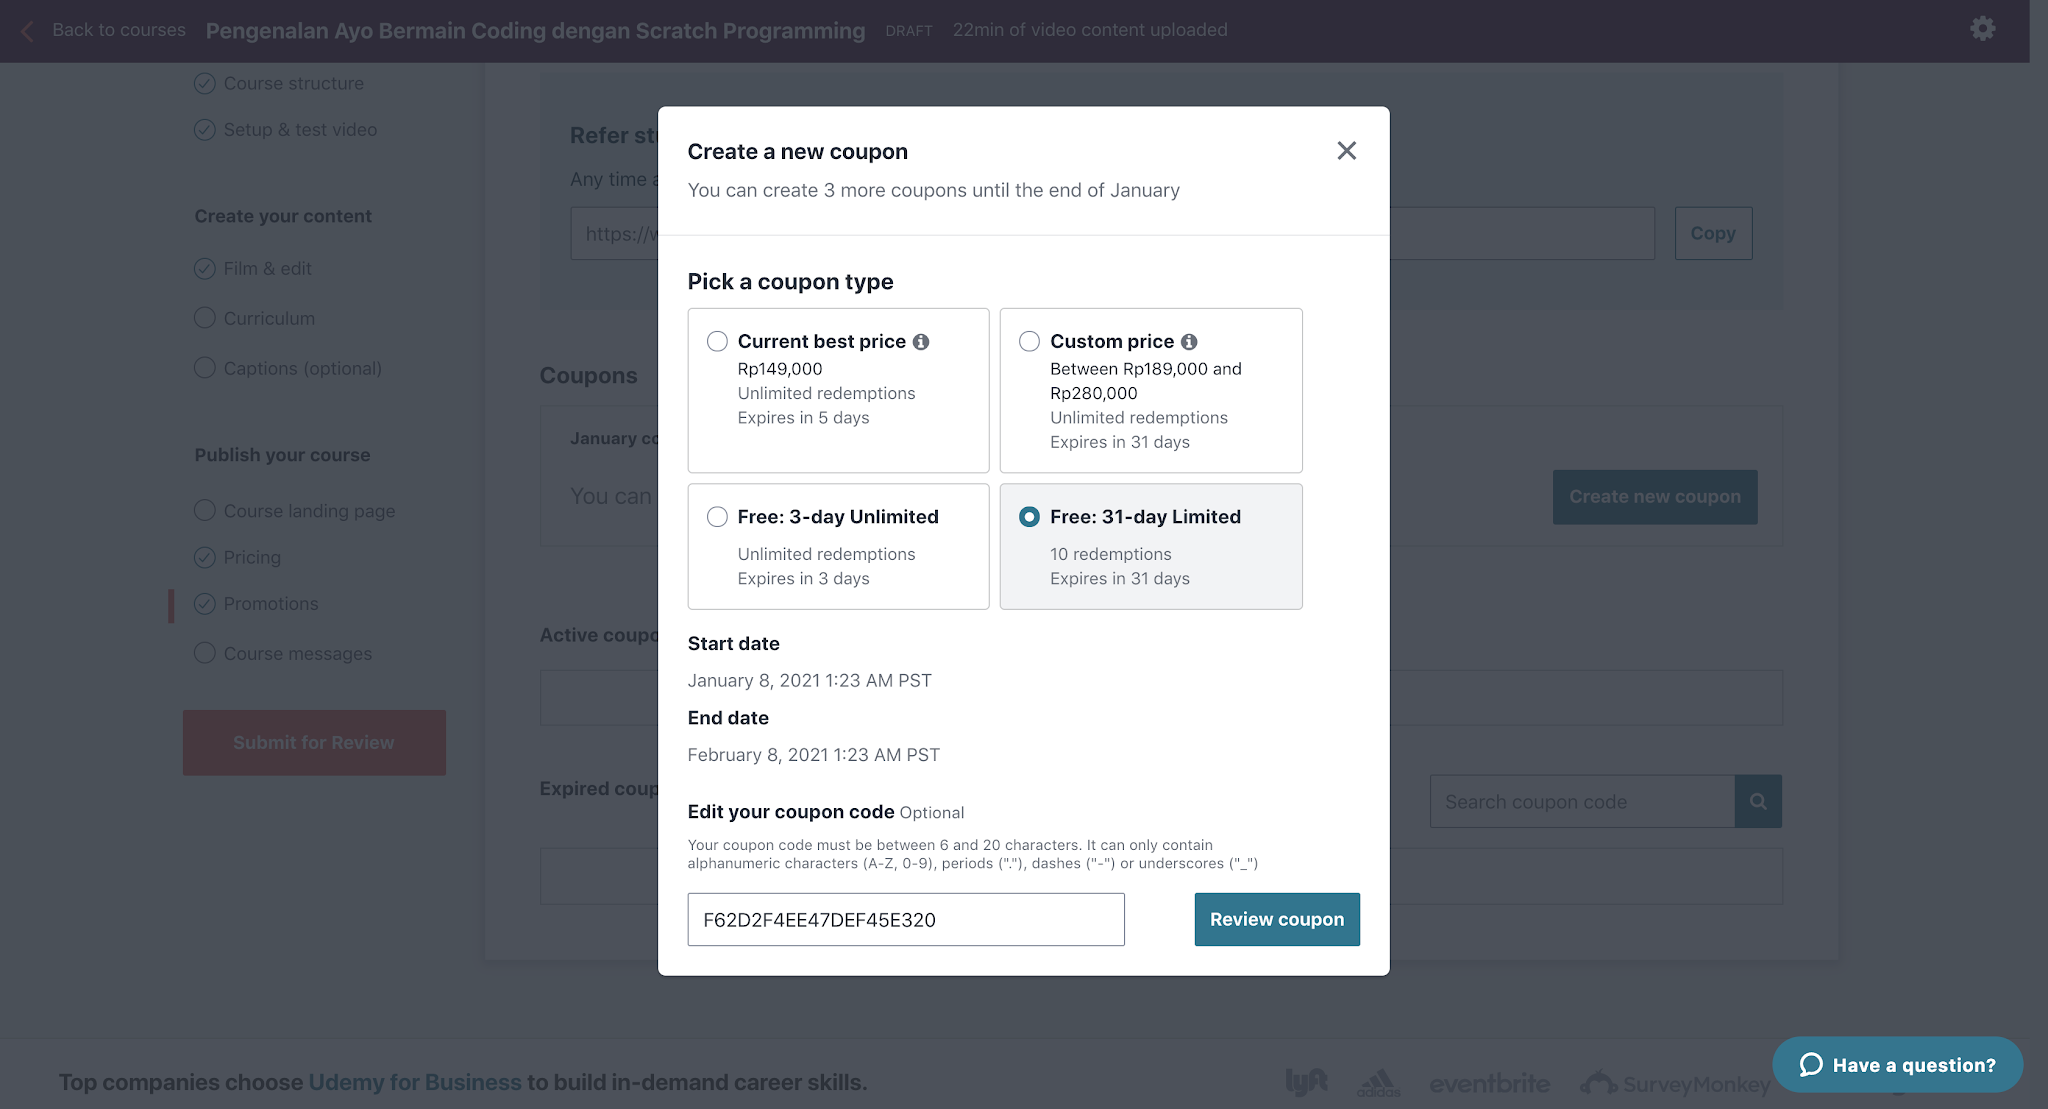Select Free: 31-day Limited radio button
Screen dimensions: 2048x1109
(1029, 516)
